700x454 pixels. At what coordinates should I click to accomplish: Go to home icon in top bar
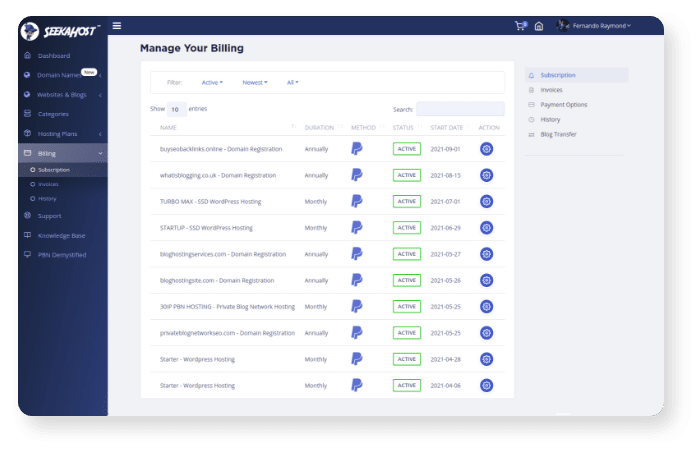539,26
